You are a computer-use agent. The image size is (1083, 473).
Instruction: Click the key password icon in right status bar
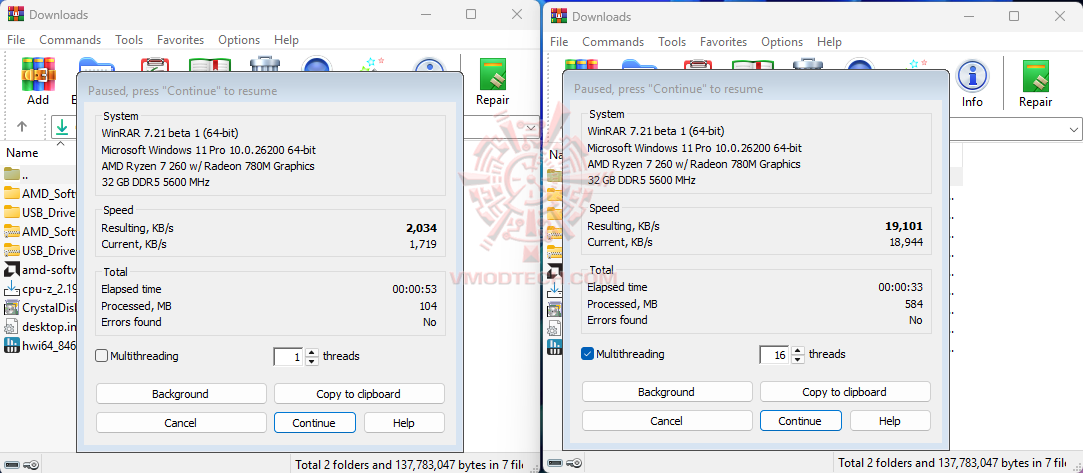(x=573, y=463)
